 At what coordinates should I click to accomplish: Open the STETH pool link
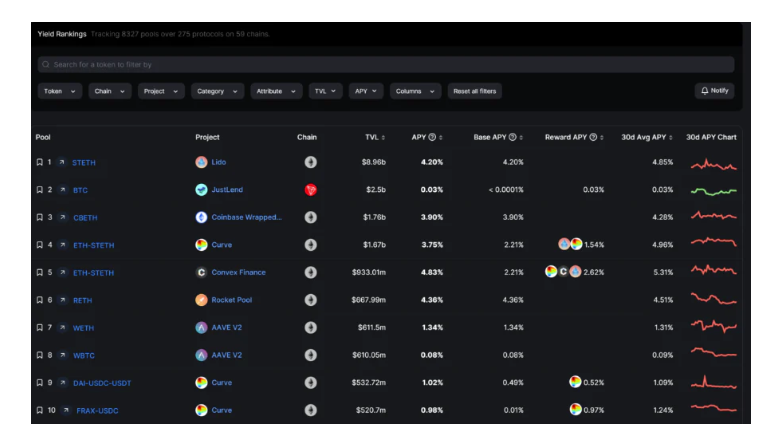point(84,162)
